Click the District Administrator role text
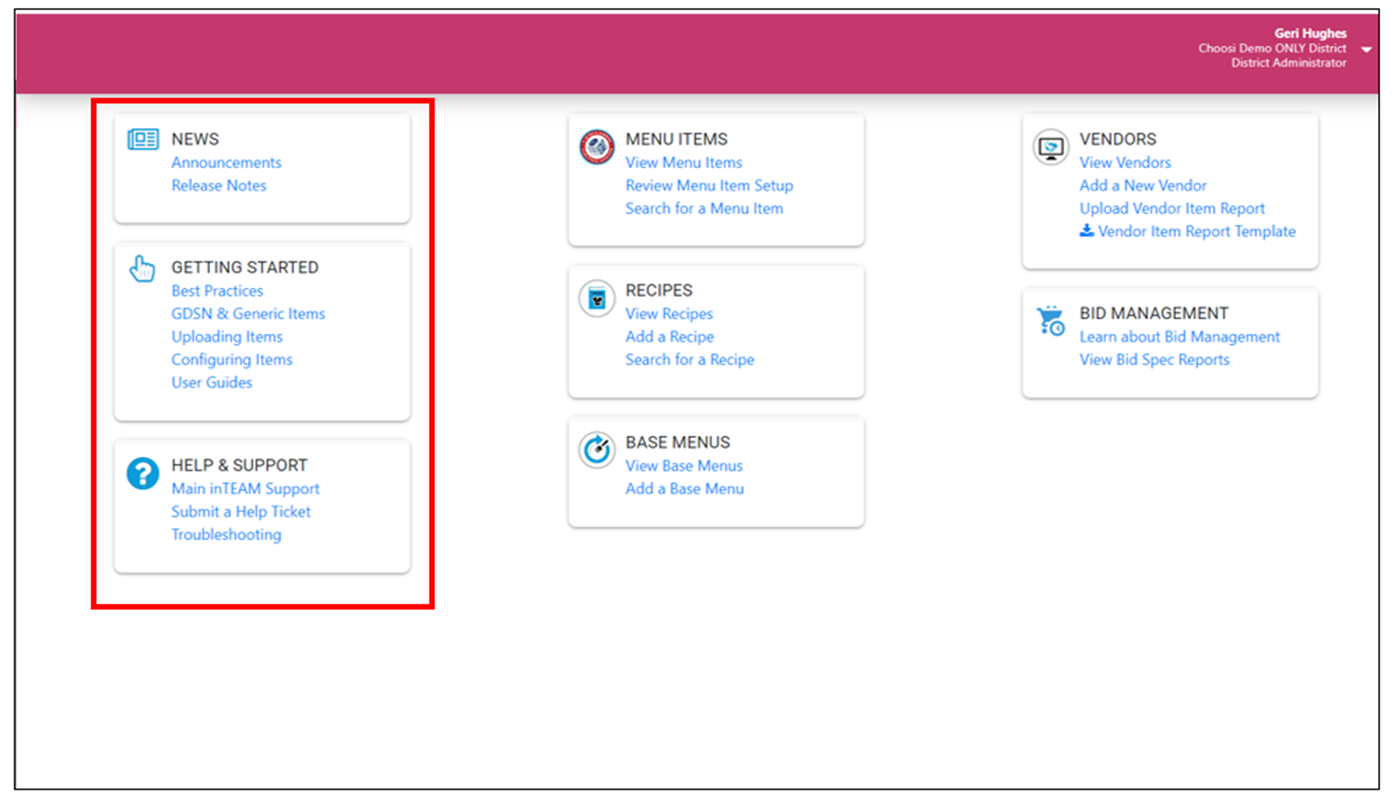 click(1289, 62)
